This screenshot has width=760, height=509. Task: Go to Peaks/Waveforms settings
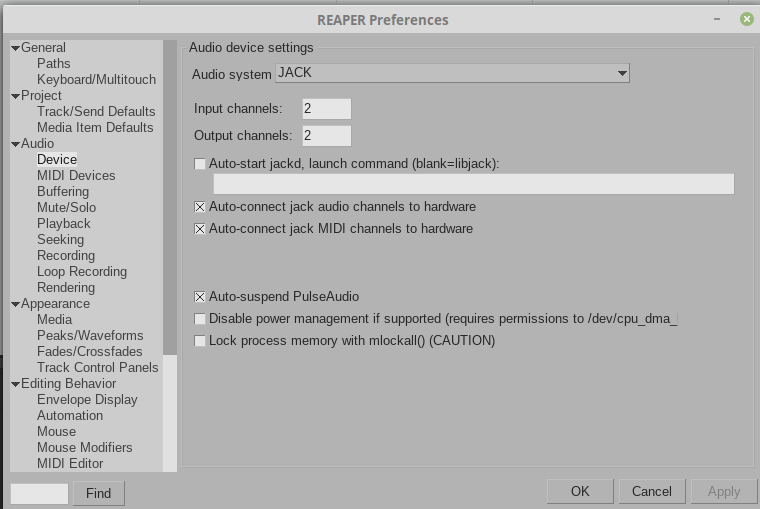90,336
